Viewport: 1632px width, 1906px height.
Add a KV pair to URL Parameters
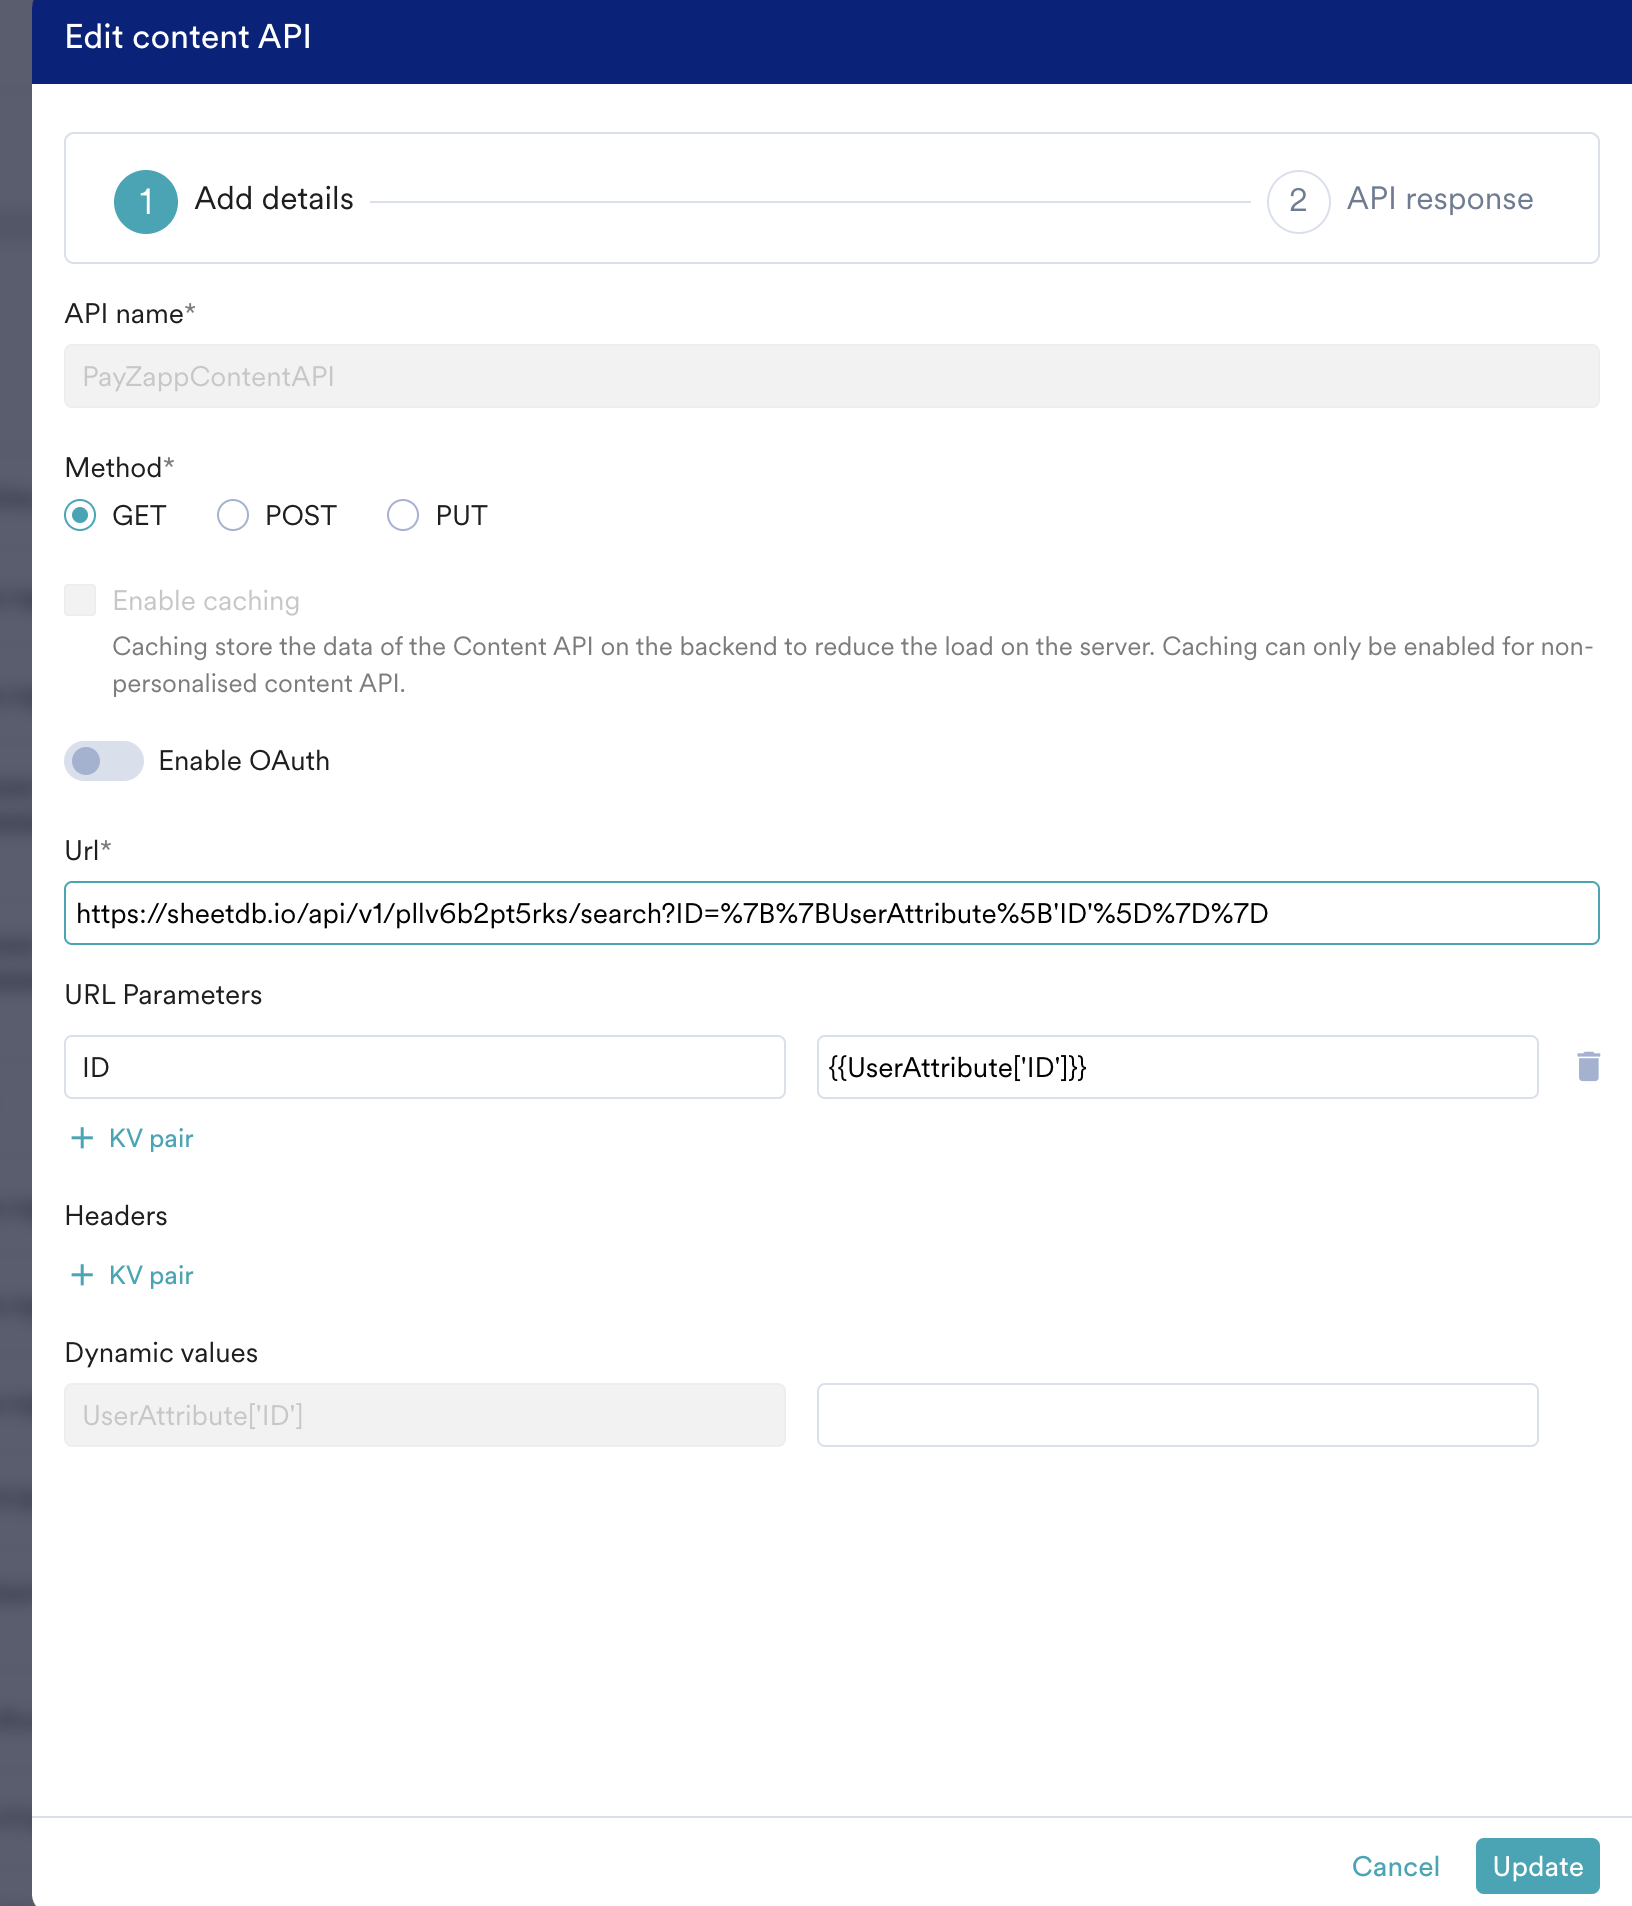click(151, 1138)
